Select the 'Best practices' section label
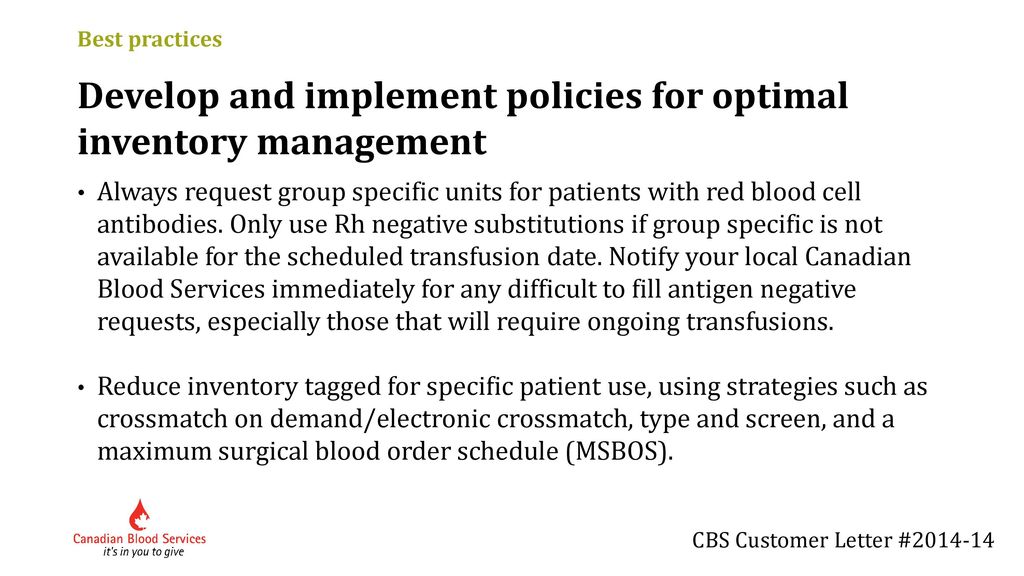This screenshot has height=576, width=1024. (x=150, y=39)
